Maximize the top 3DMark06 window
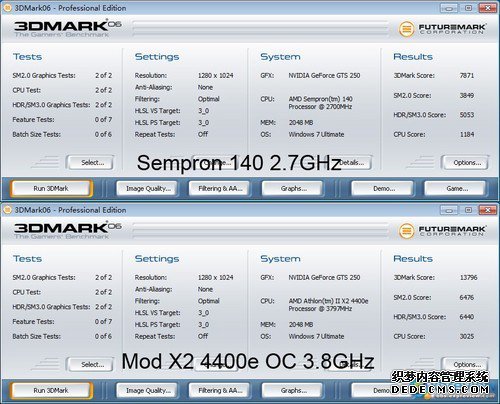Viewport: 500px width, 404px height. tap(468, 8)
